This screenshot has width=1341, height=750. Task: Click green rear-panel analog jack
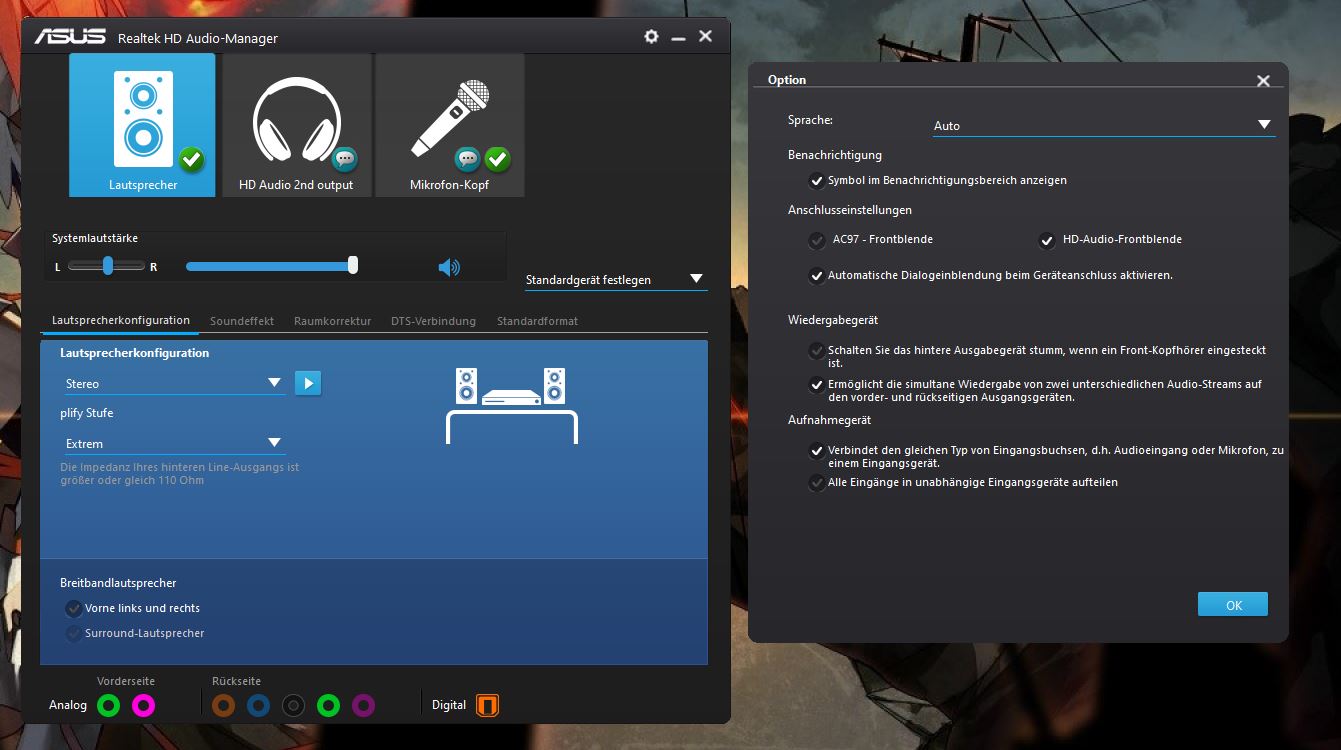(x=328, y=705)
